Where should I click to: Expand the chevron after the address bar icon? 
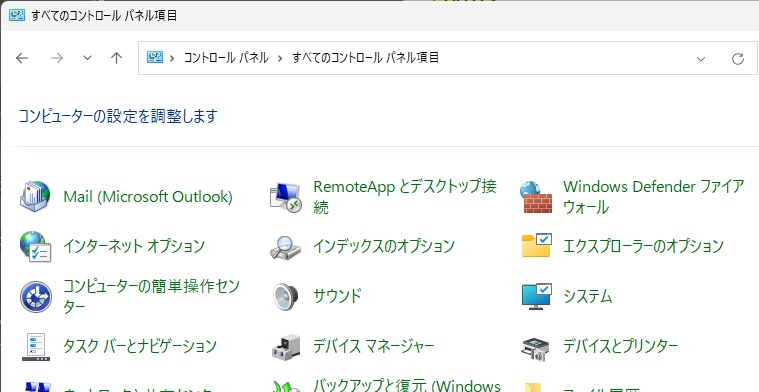click(172, 59)
